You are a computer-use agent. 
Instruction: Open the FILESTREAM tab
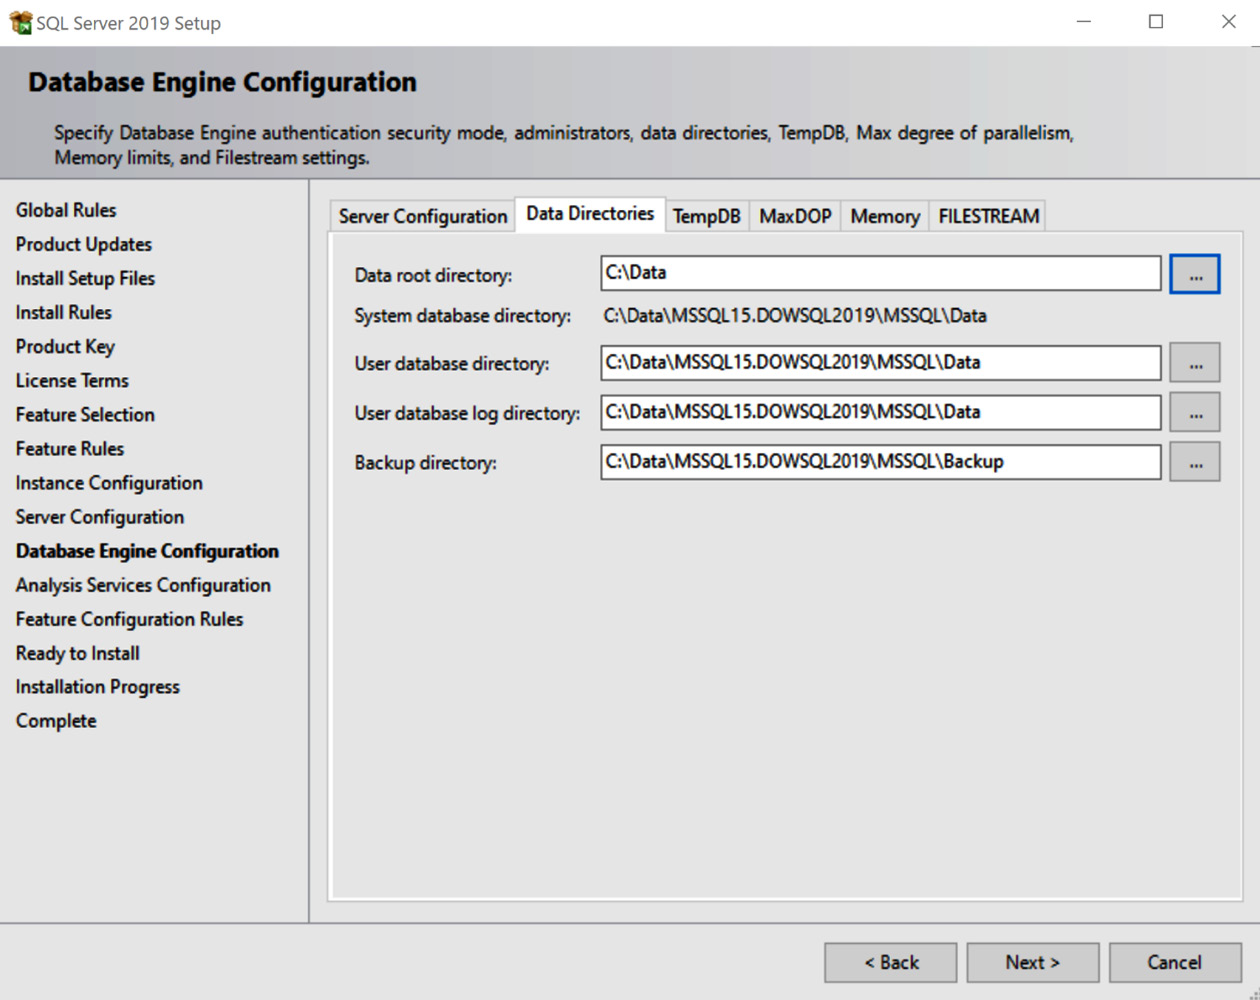[987, 215]
